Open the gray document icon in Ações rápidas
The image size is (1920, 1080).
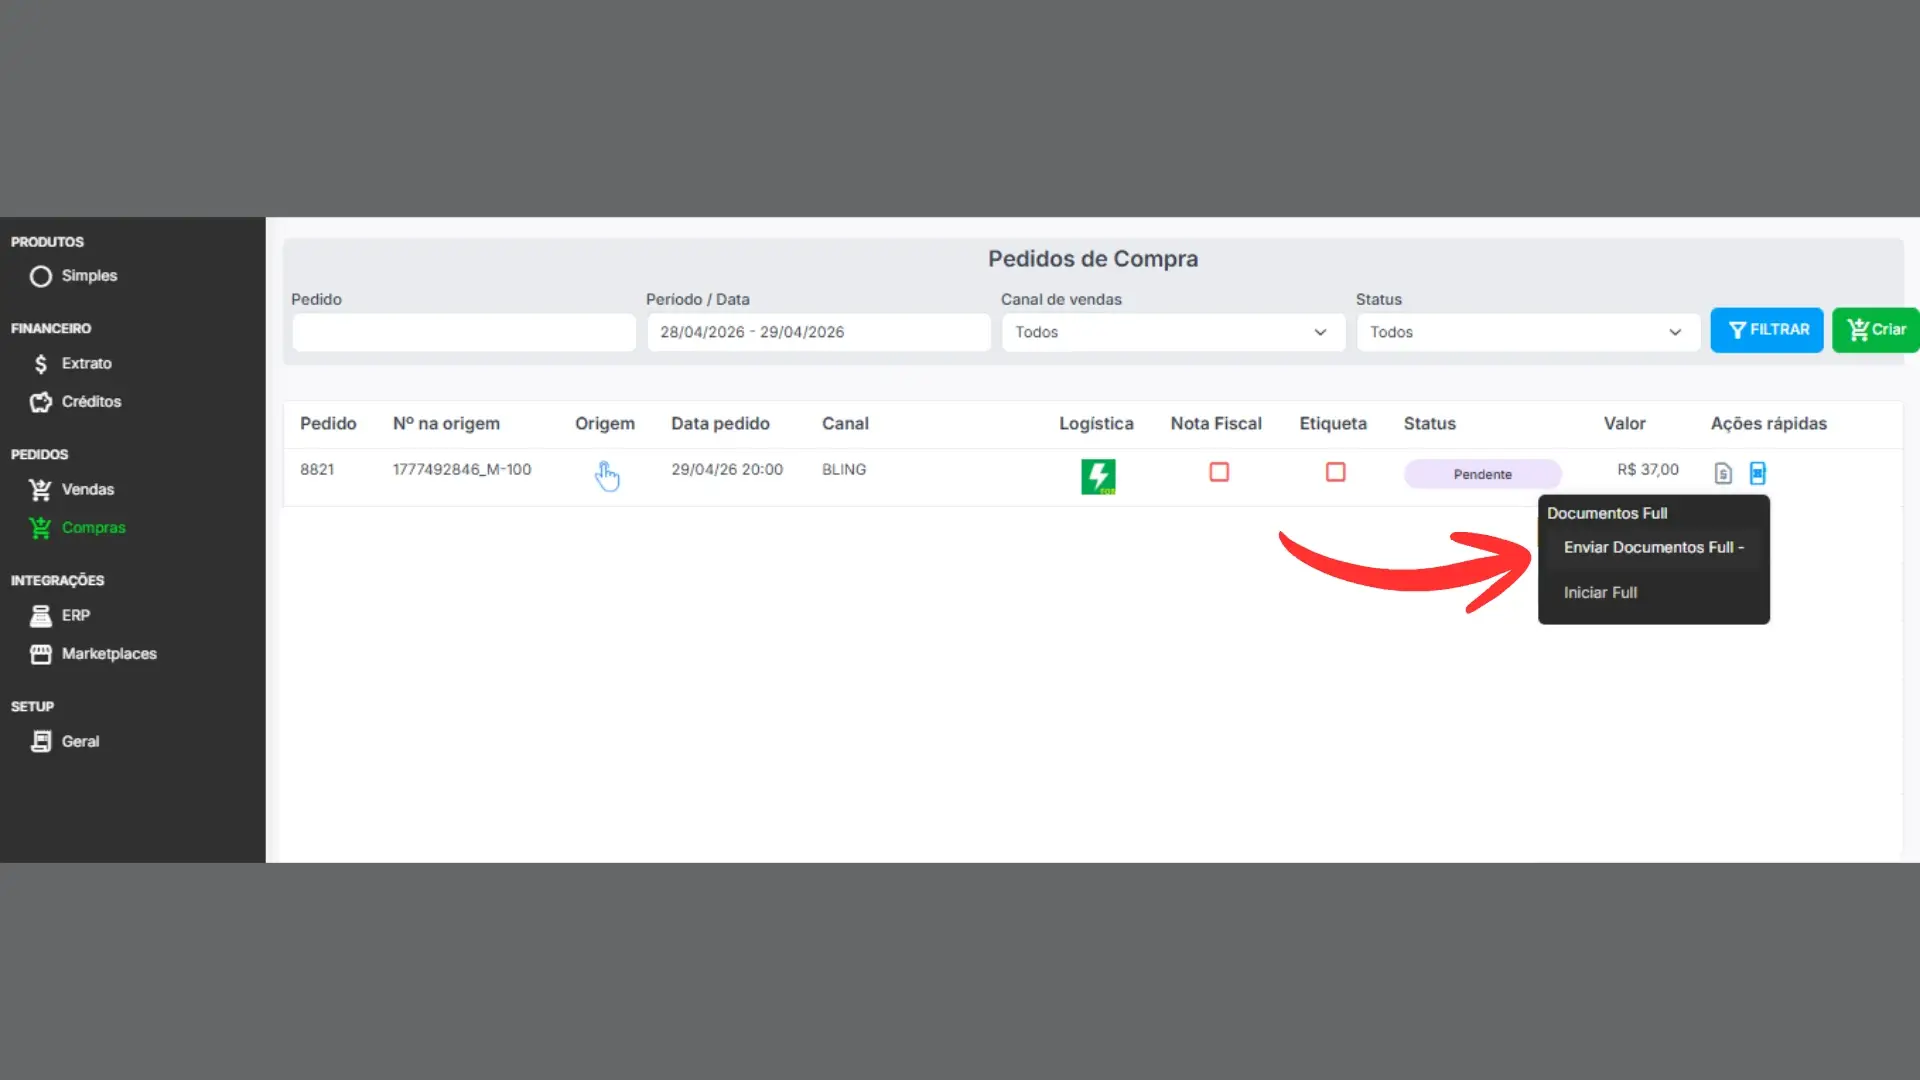point(1723,473)
